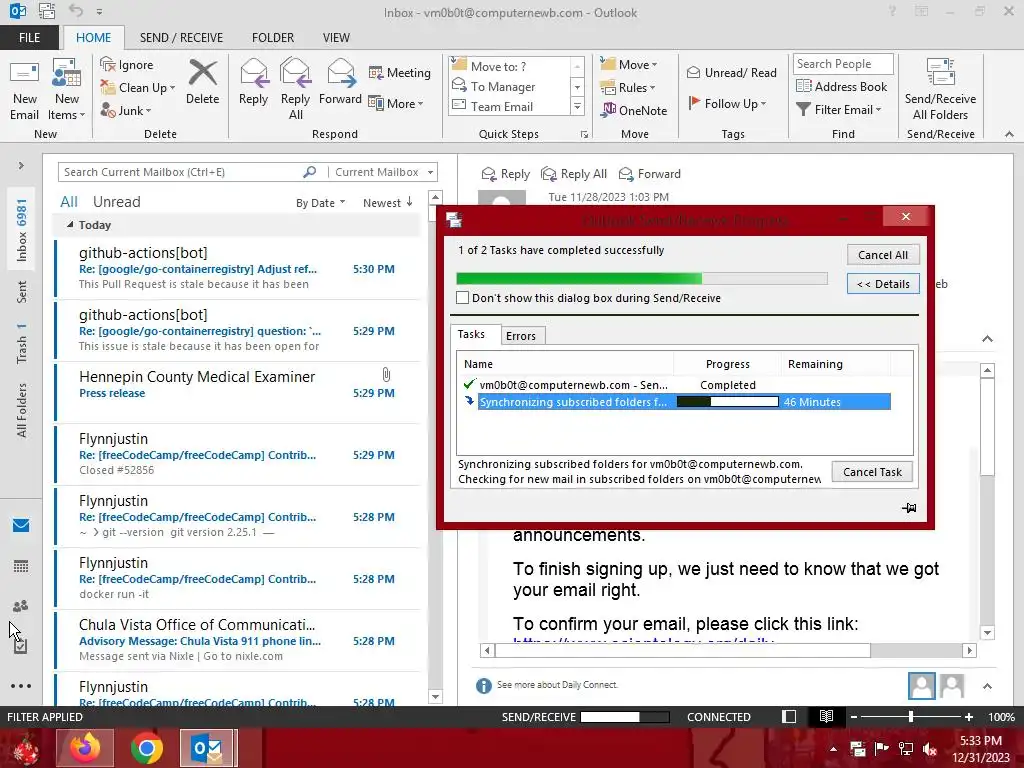Viewport: 1024px width, 768px height.
Task: Open Firefox from the taskbar
Action: (85, 748)
